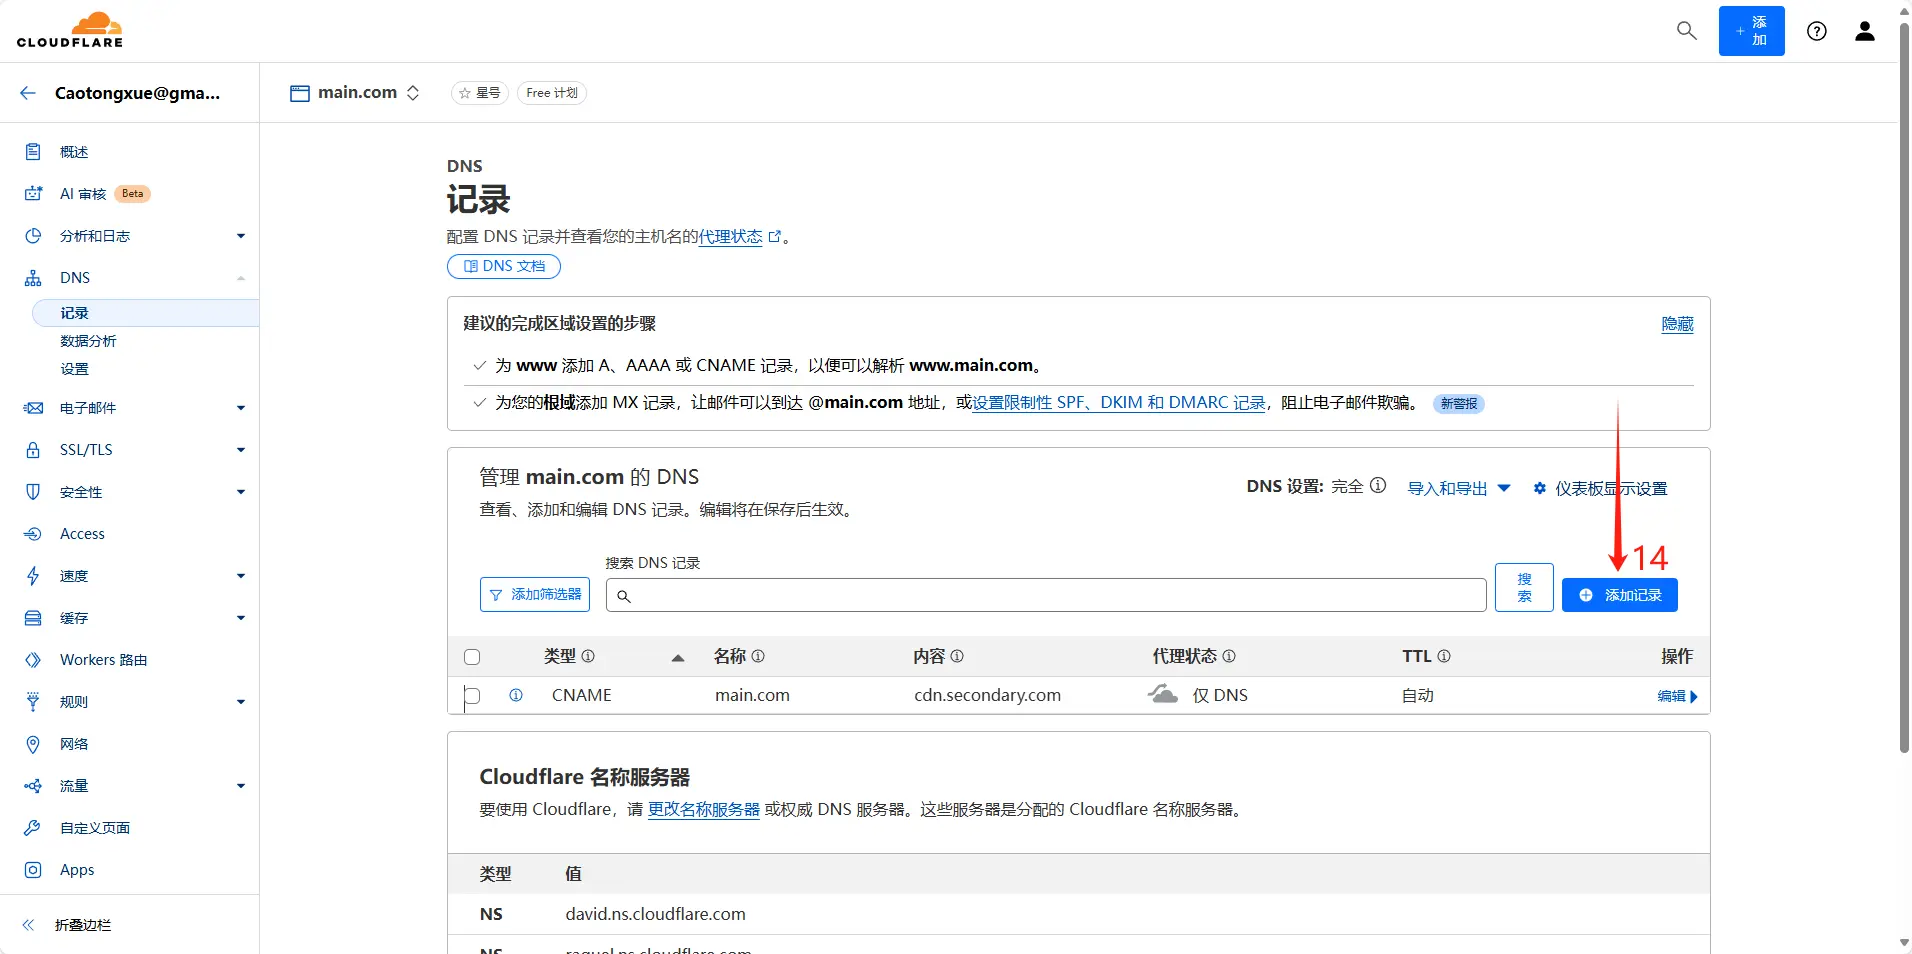Click the Apps sidebar icon
1912x954 pixels.
[x=33, y=870]
